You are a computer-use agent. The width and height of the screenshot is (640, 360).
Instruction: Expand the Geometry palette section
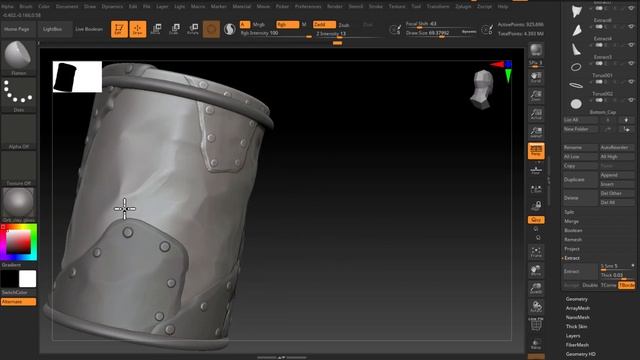576,299
